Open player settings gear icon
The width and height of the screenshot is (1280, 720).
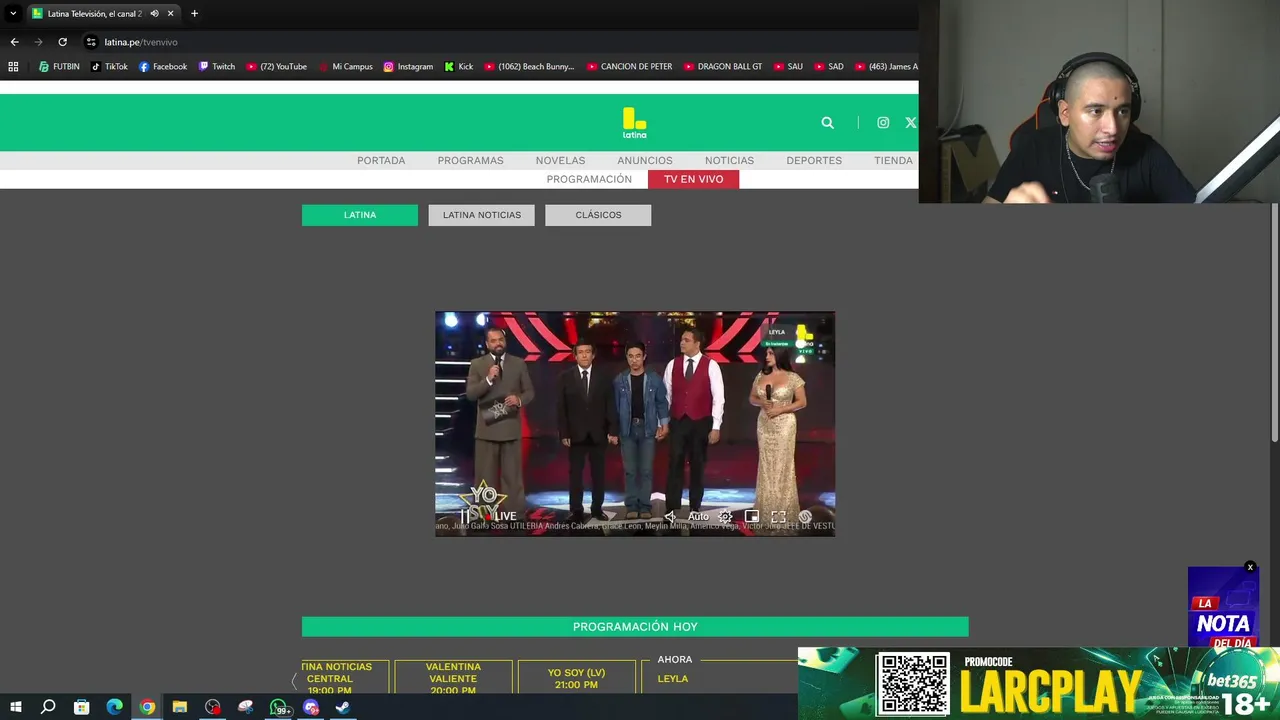tap(725, 516)
